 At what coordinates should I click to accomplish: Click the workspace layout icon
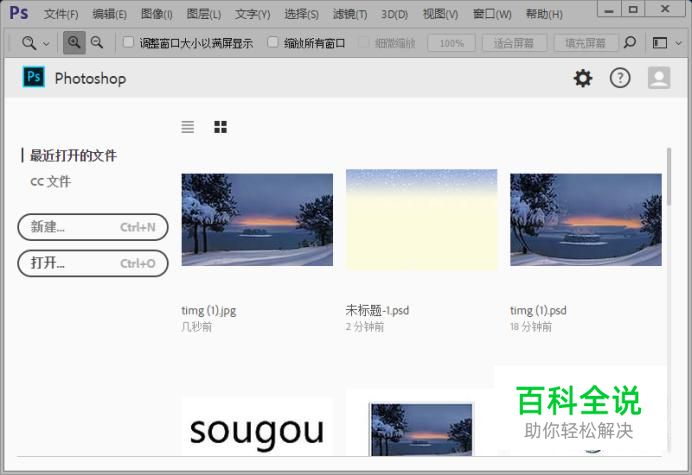click(x=660, y=43)
